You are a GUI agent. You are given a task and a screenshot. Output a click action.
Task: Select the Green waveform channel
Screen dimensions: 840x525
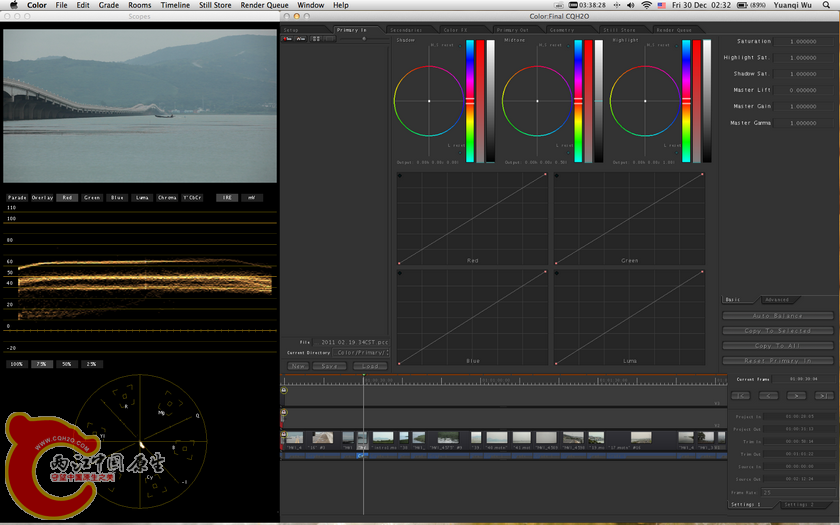(92, 198)
